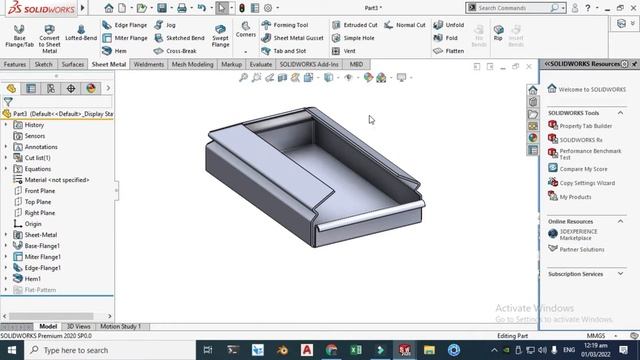Expand the Subscription Services section
The height and width of the screenshot is (360, 640).
click(x=620, y=273)
